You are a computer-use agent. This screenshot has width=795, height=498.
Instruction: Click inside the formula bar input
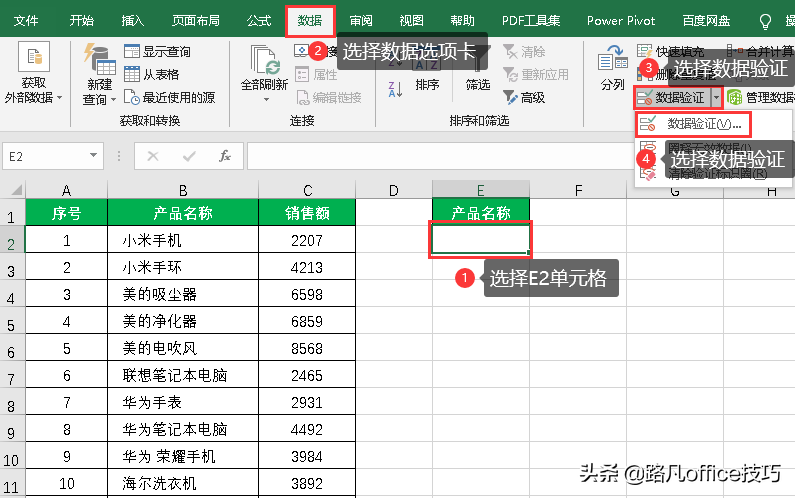(x=439, y=156)
